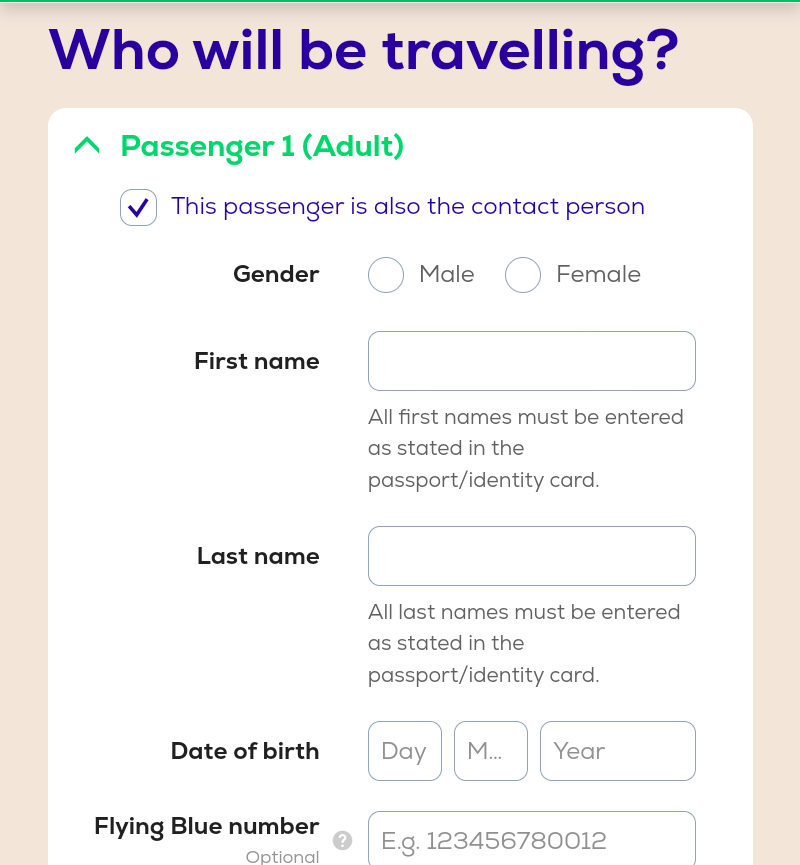800x865 pixels.
Task: Click the 'Male' label text
Action: click(447, 274)
